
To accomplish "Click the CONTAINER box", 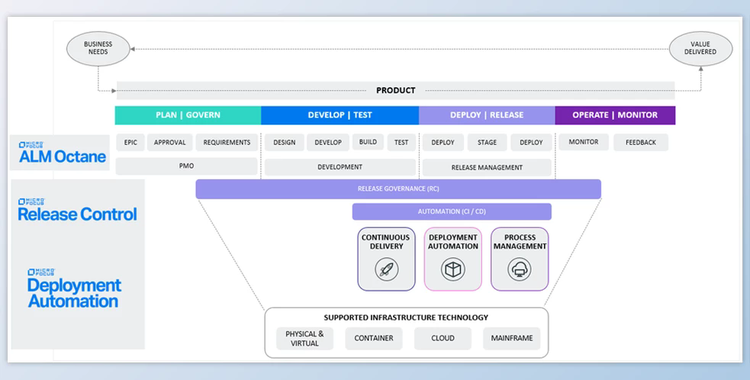I will (x=374, y=338).
